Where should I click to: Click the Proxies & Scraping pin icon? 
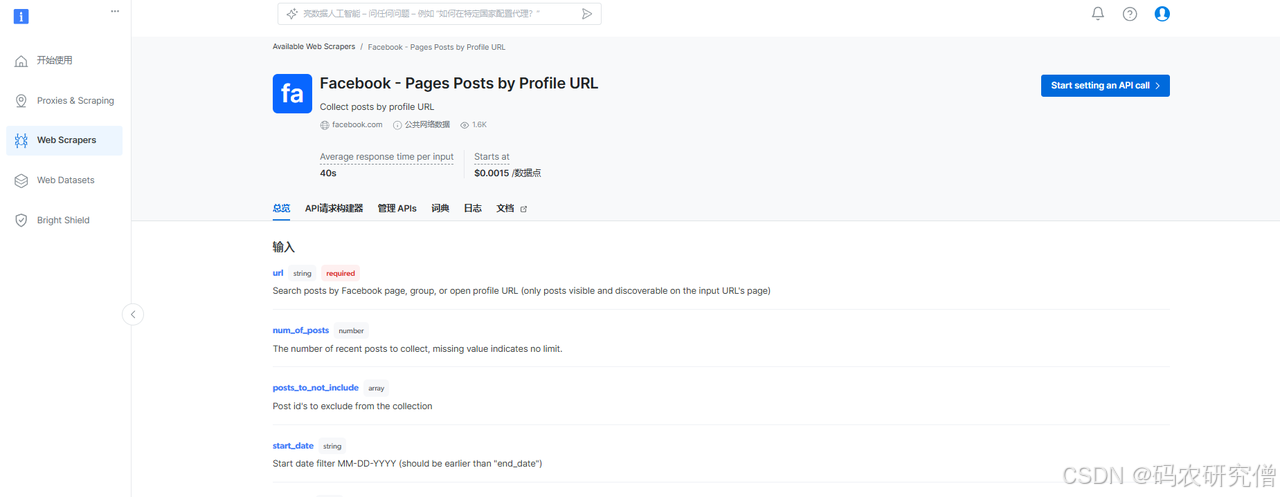tap(21, 101)
